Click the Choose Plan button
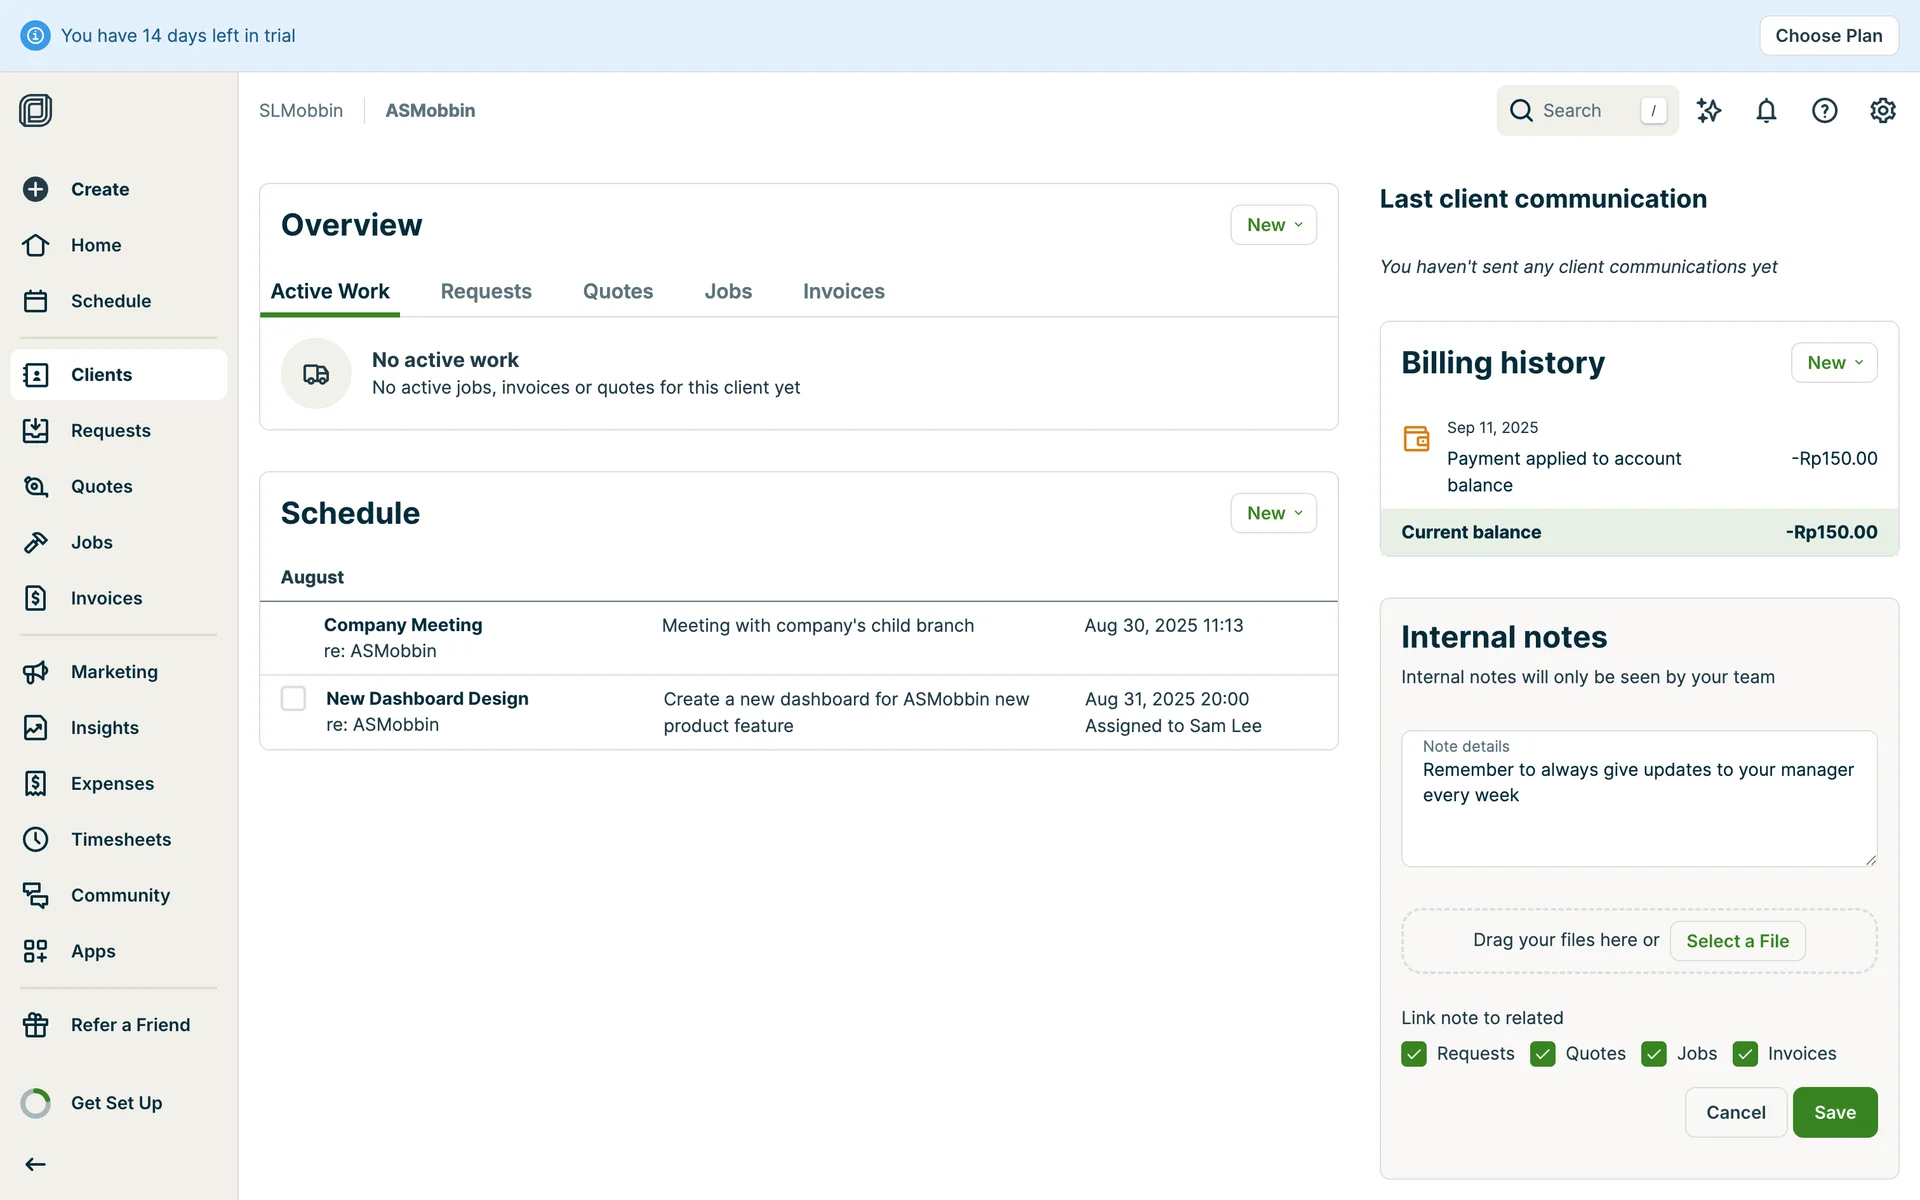 point(1828,36)
